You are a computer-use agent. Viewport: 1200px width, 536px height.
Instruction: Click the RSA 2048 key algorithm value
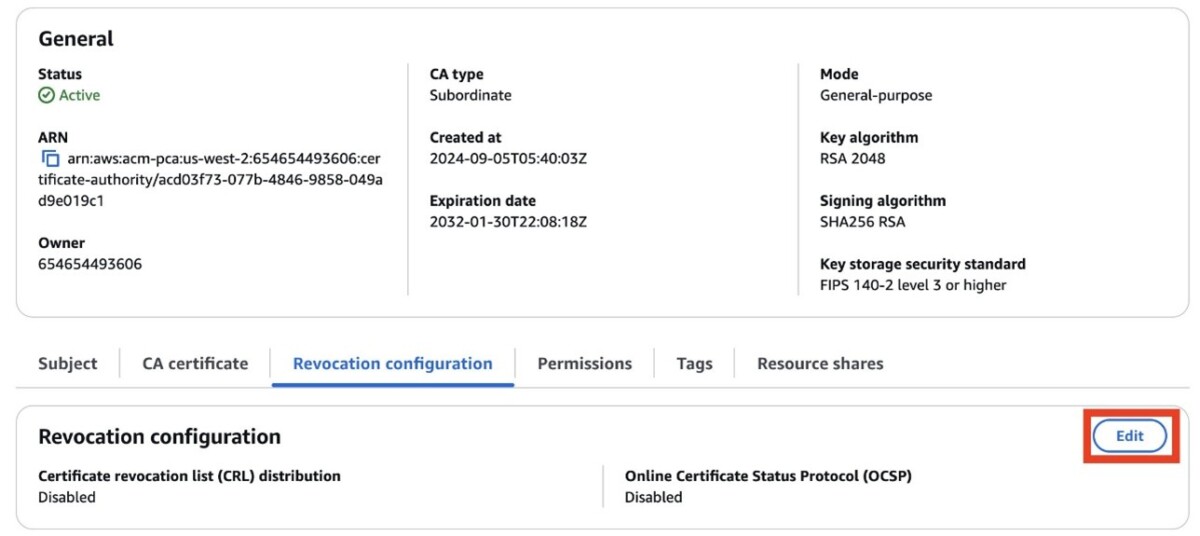click(x=852, y=159)
